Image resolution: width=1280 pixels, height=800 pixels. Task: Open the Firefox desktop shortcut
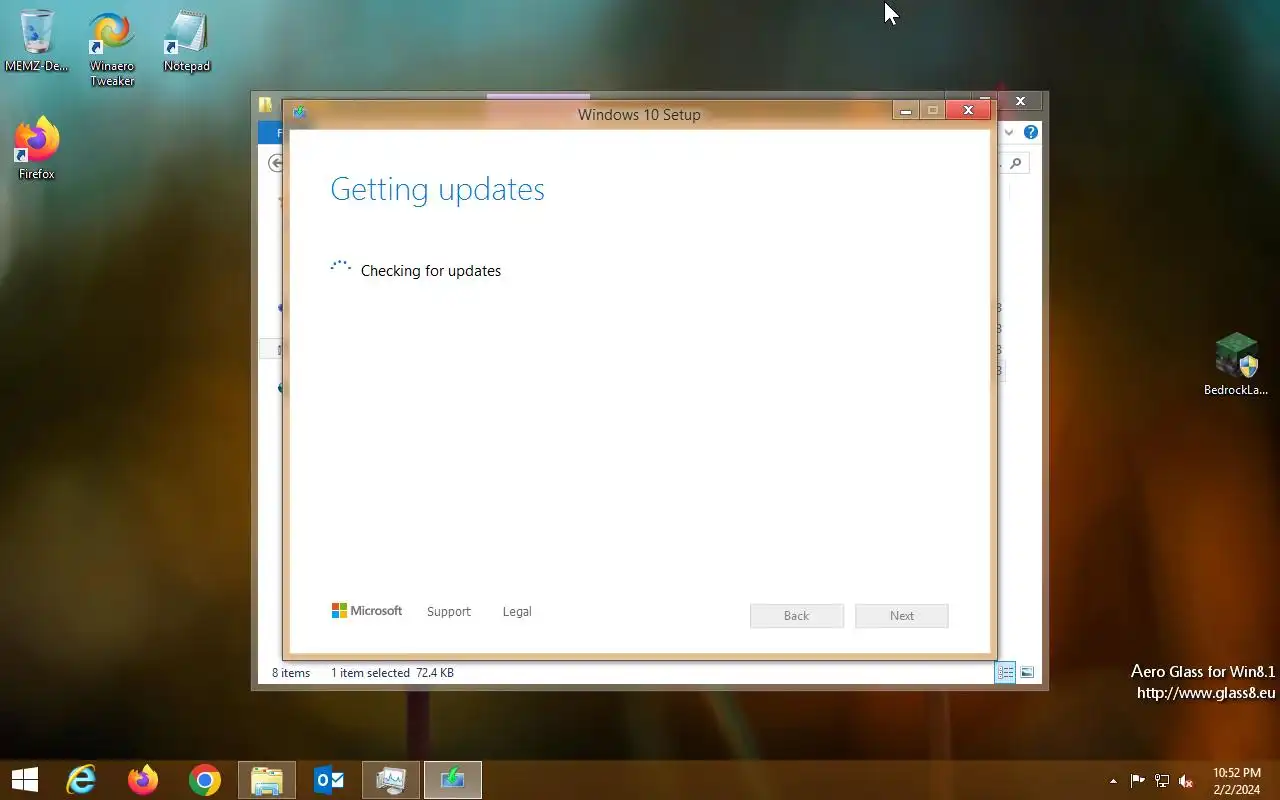pos(37,149)
